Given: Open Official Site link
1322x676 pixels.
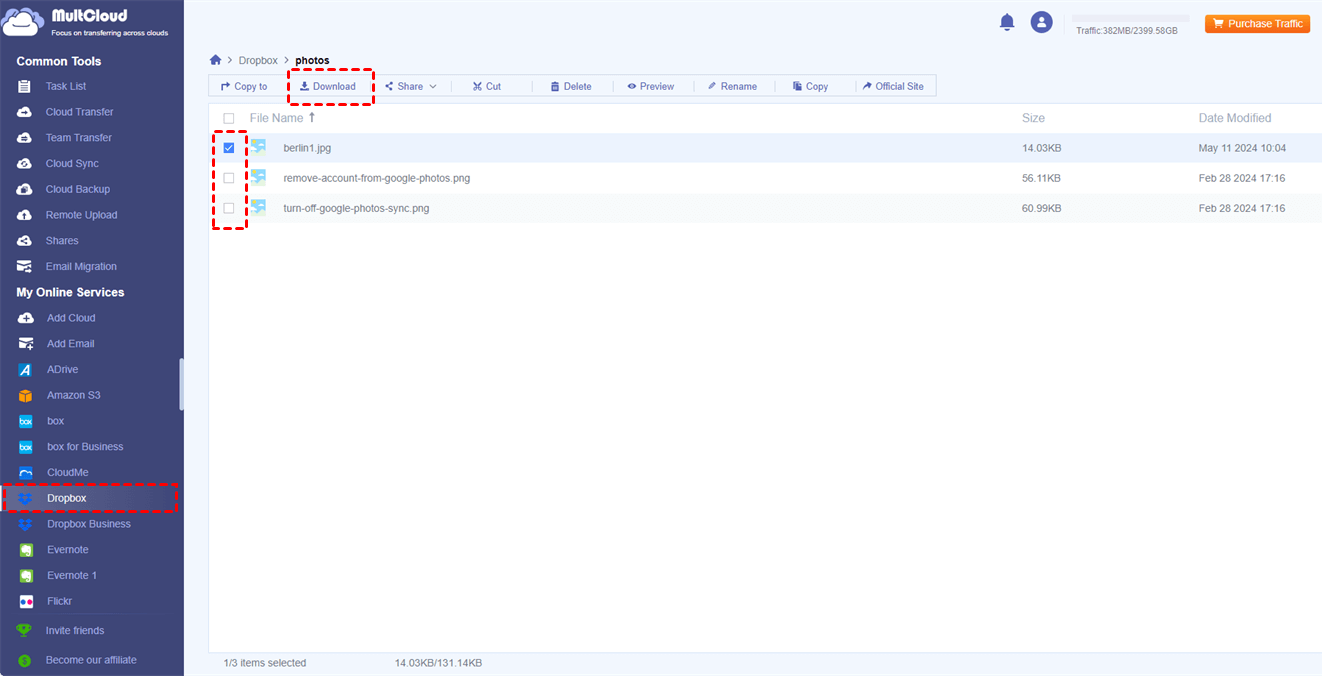Looking at the screenshot, I should (893, 86).
